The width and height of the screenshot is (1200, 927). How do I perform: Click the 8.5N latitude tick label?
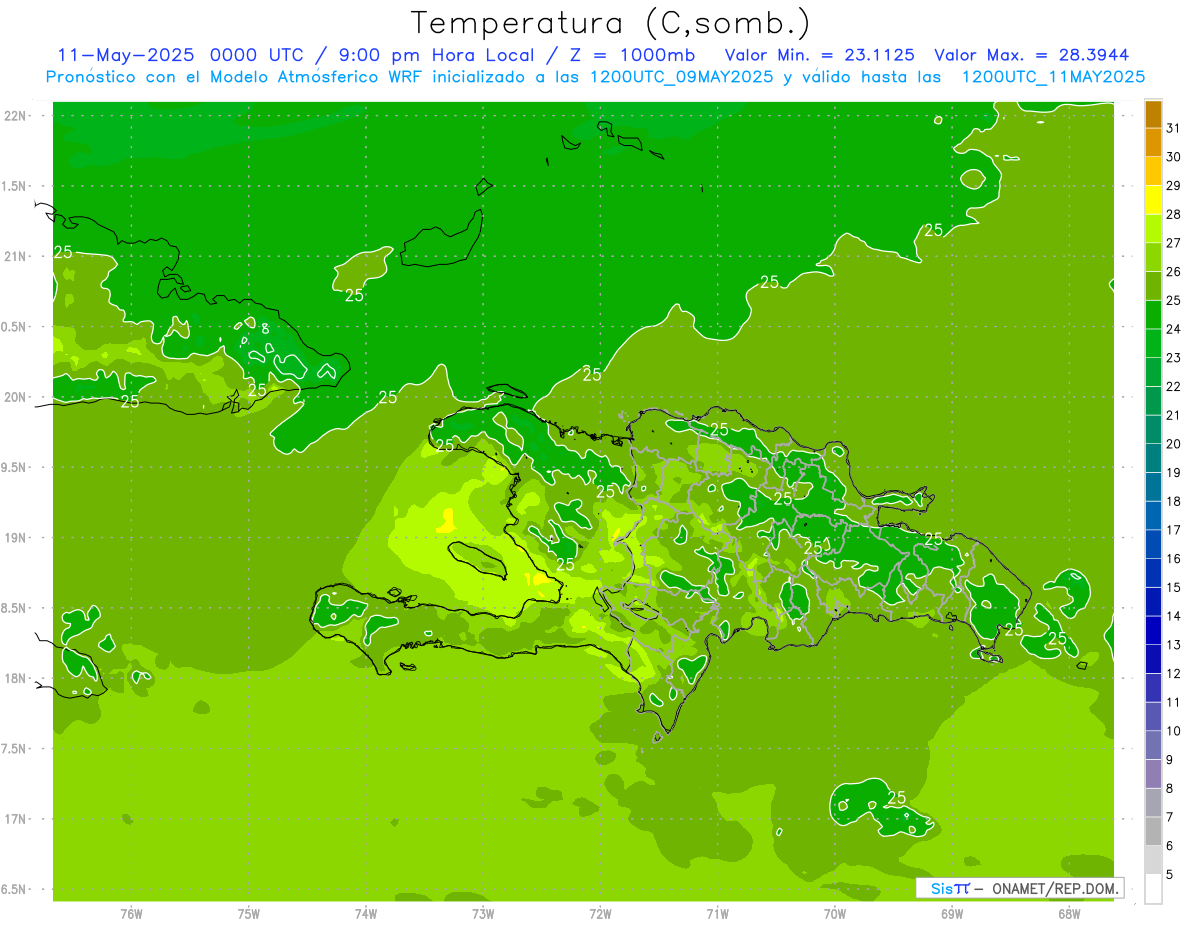click(x=14, y=608)
